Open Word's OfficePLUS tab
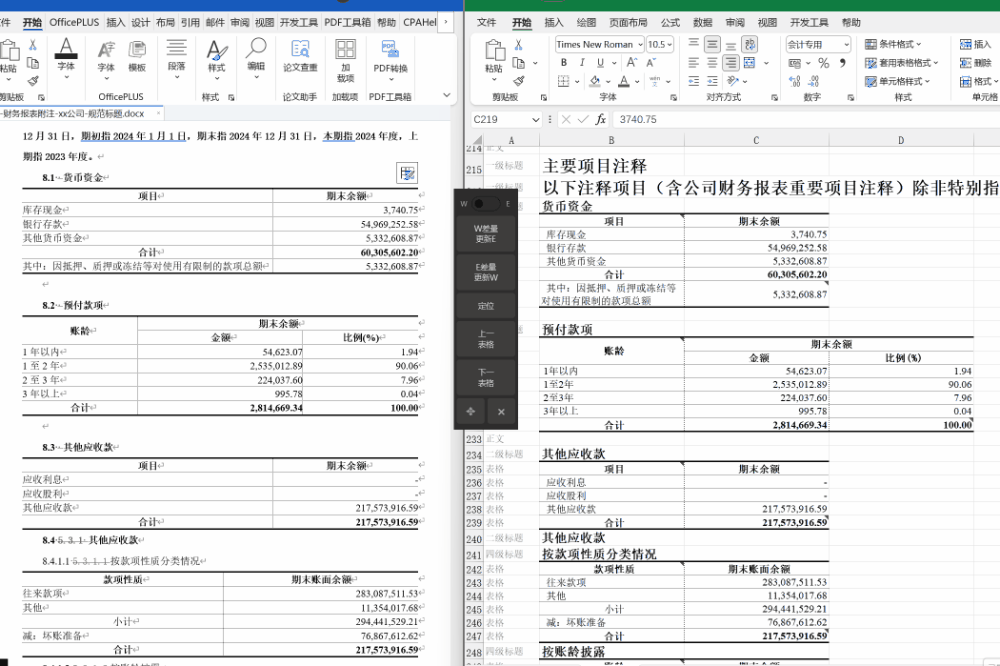Image resolution: width=1000 pixels, height=666 pixels. click(75, 22)
